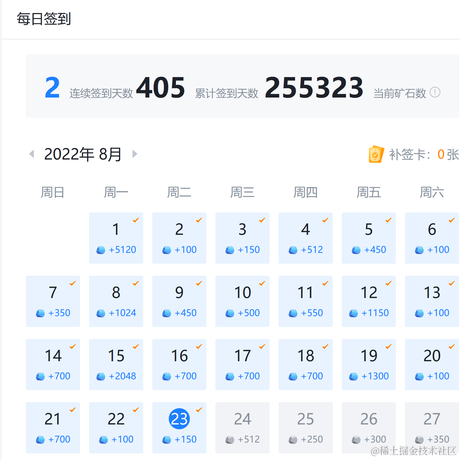Click 周日 weekday header
Viewport: 460px width, 460px height.
click(52, 192)
